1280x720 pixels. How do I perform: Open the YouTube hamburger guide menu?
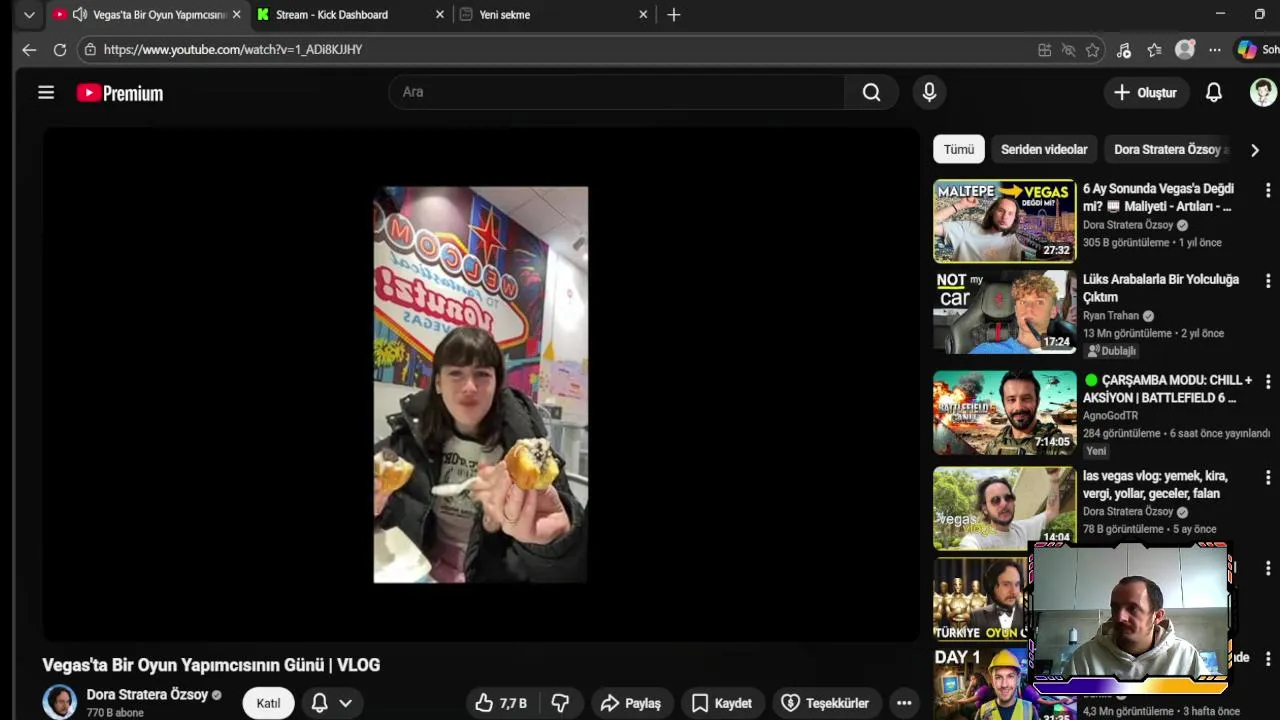pos(46,93)
